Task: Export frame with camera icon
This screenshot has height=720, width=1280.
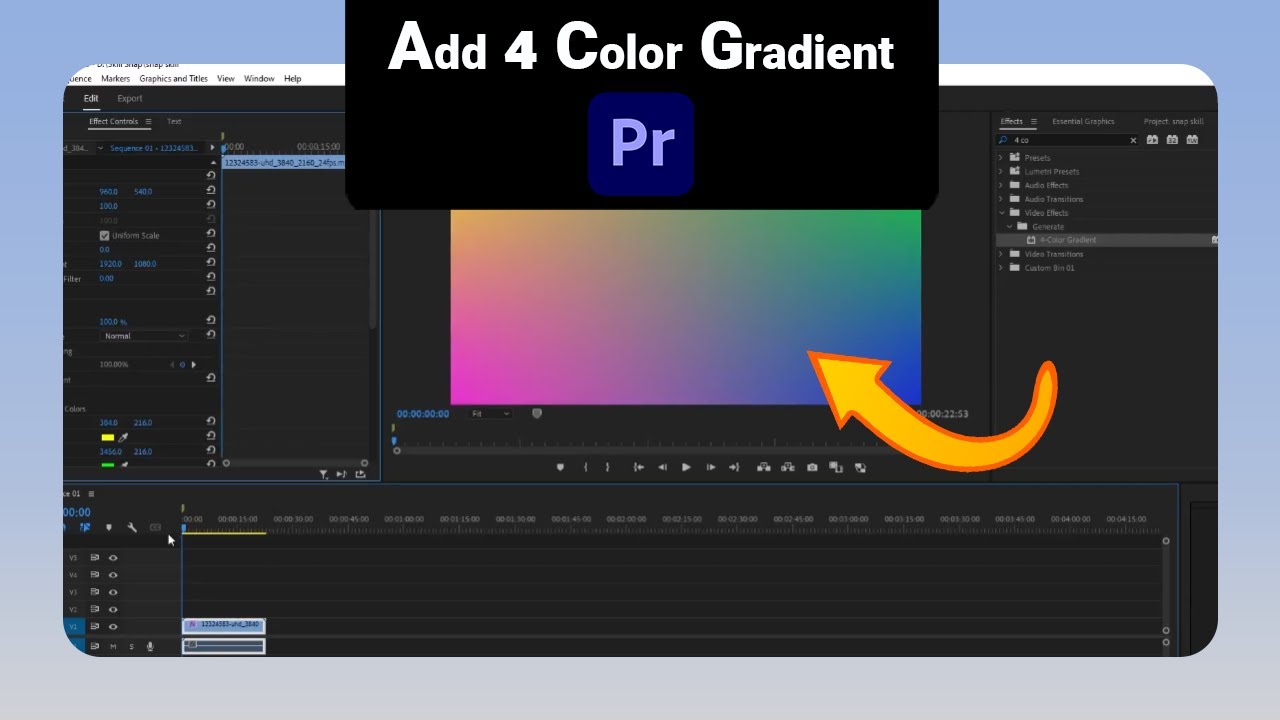Action: 812,467
